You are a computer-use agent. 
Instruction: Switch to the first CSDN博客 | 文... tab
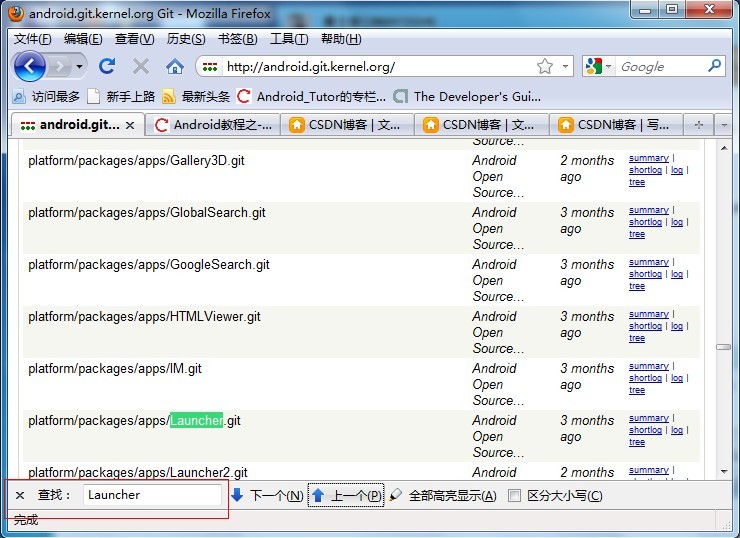coord(347,125)
